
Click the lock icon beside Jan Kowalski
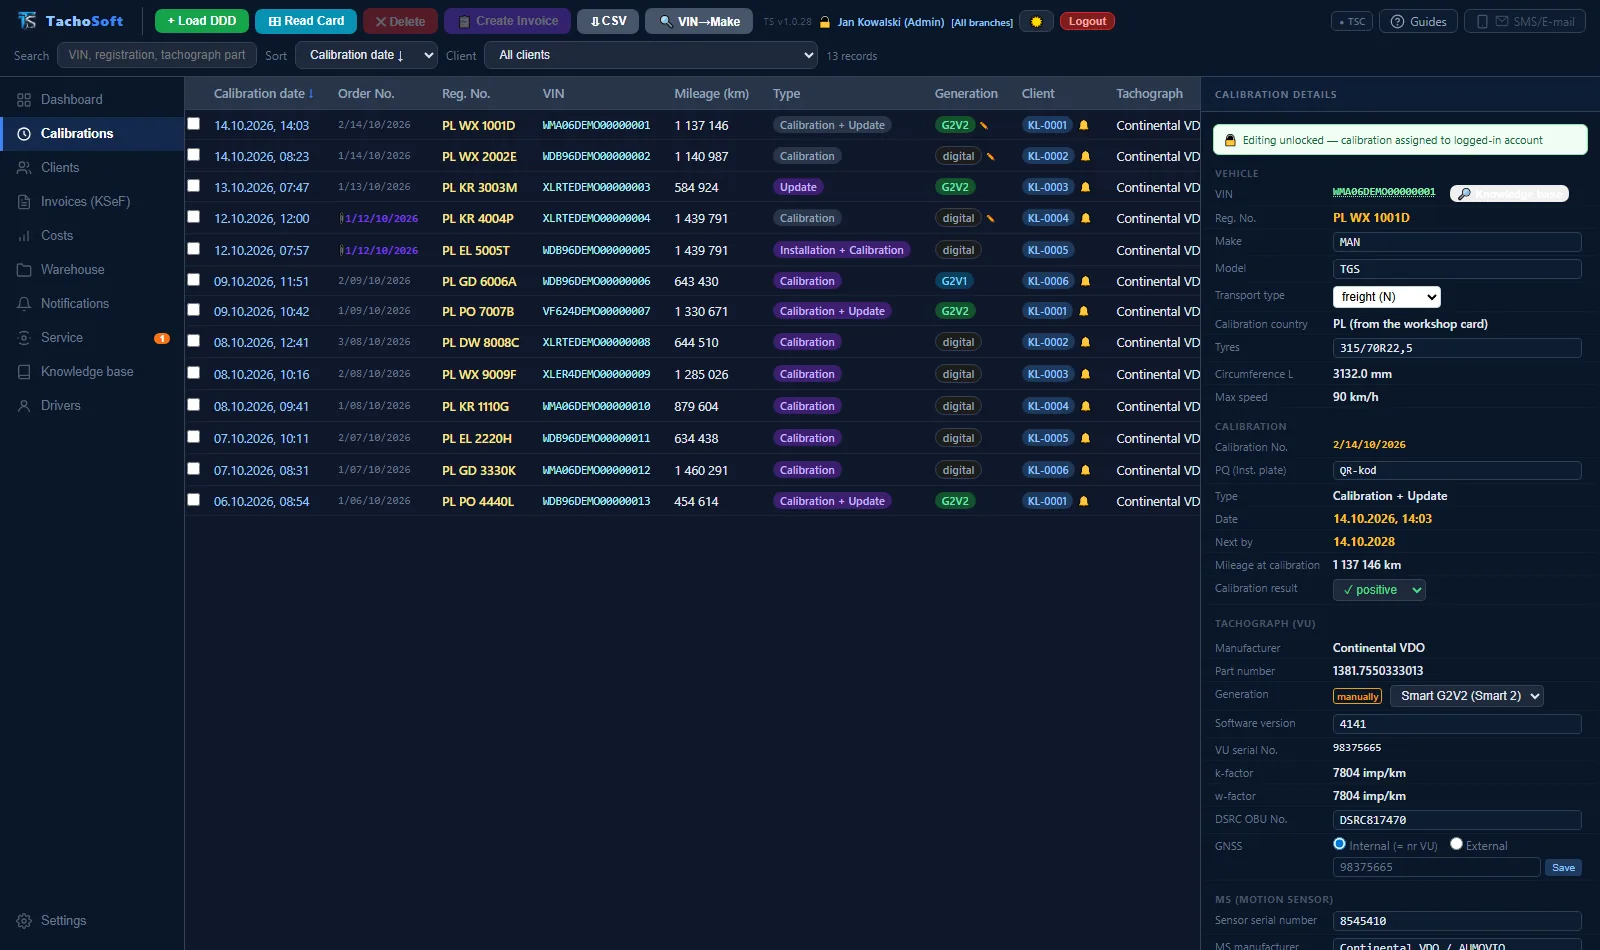(x=825, y=22)
